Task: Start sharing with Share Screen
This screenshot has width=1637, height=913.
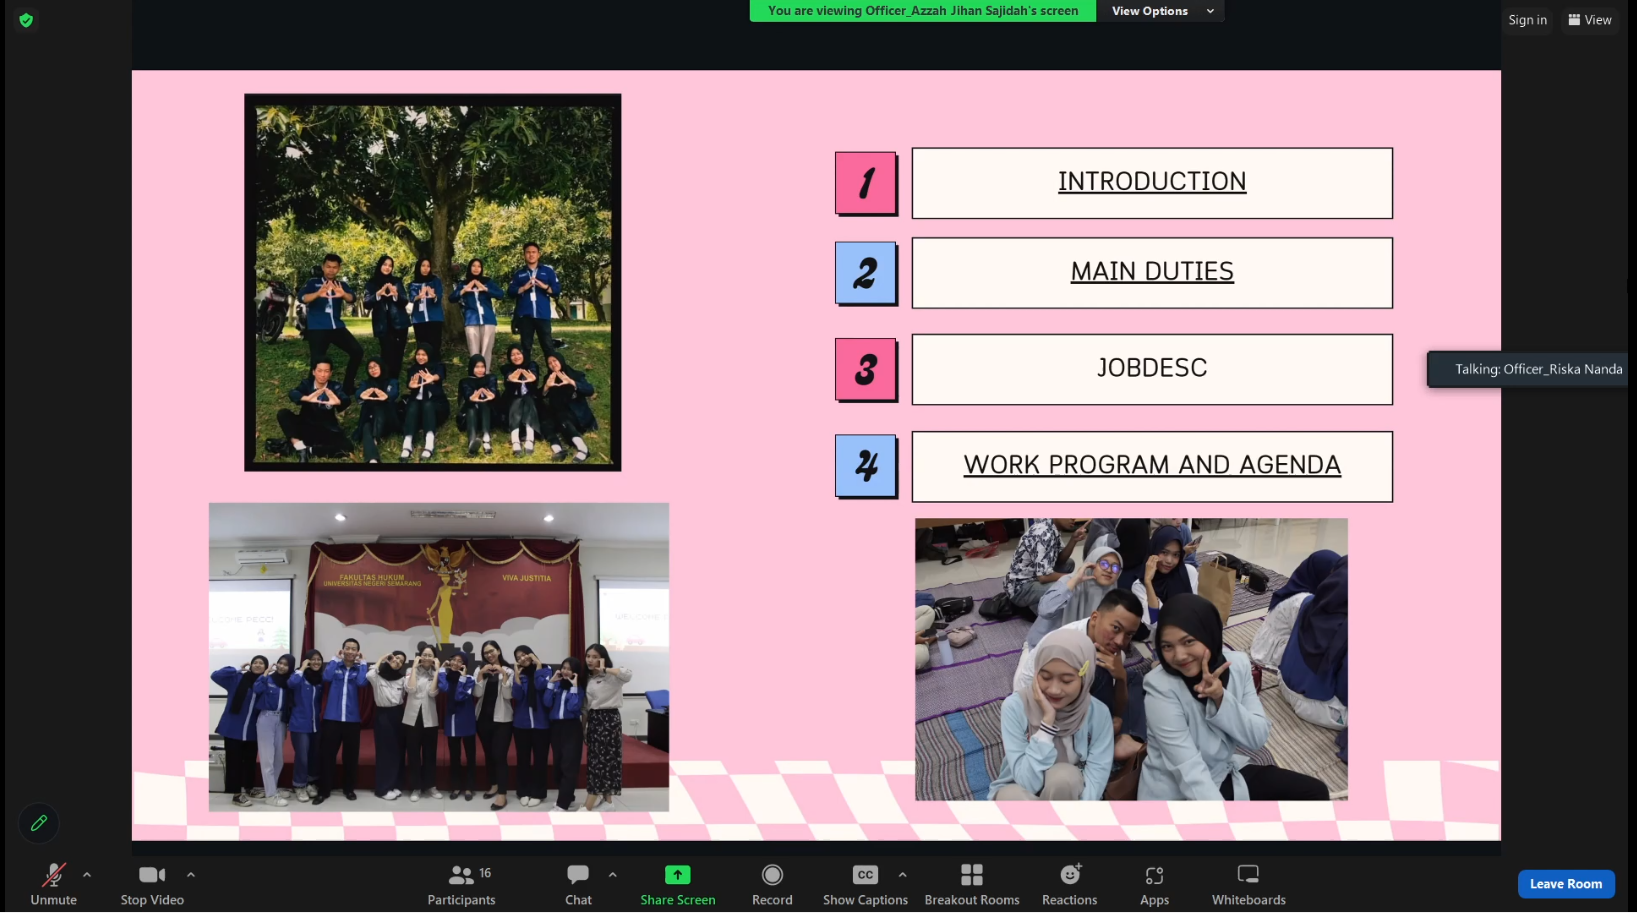Action: coord(677,884)
